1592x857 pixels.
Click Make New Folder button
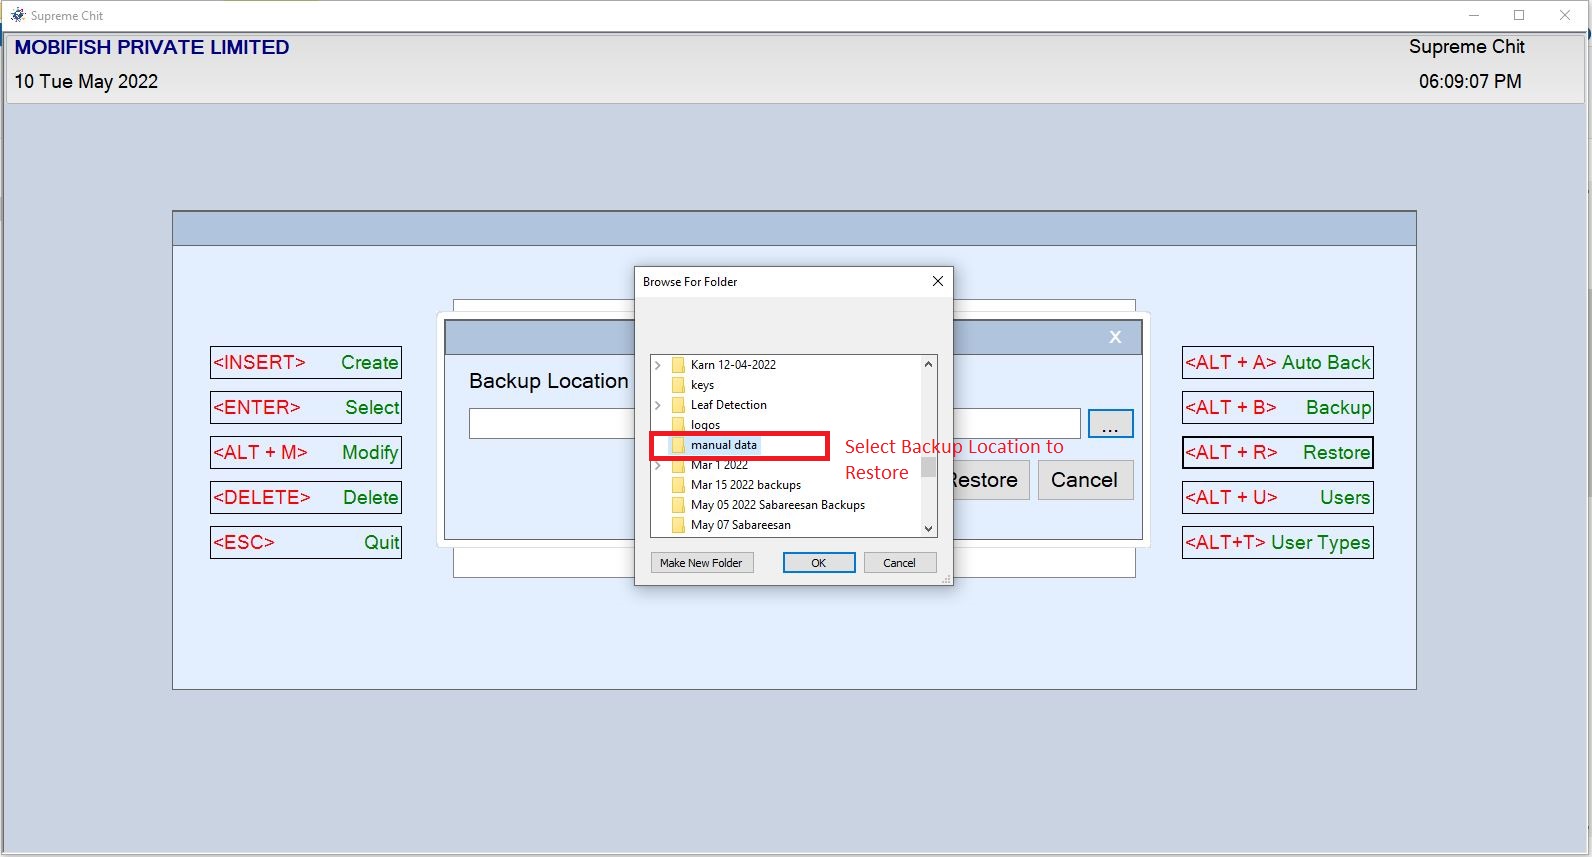701,563
